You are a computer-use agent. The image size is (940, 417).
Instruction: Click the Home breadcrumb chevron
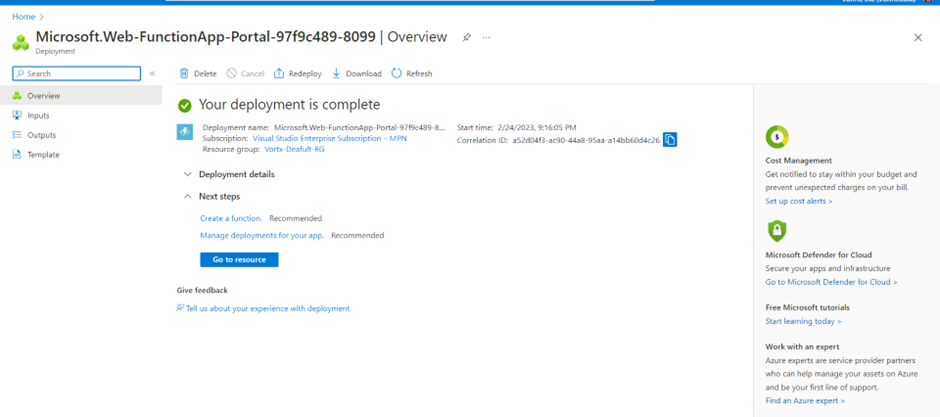[x=42, y=17]
